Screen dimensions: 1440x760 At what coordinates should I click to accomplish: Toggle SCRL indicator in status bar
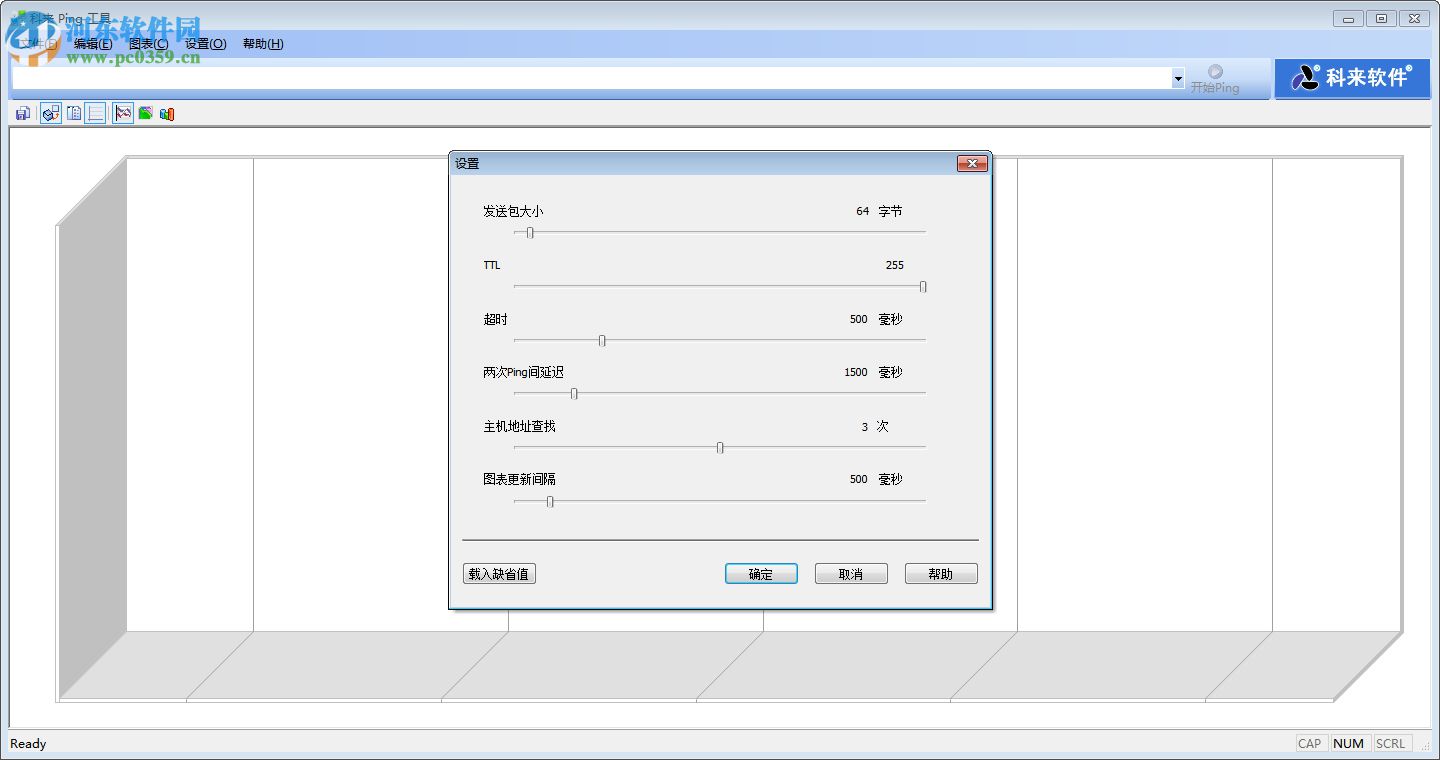coord(1391,743)
